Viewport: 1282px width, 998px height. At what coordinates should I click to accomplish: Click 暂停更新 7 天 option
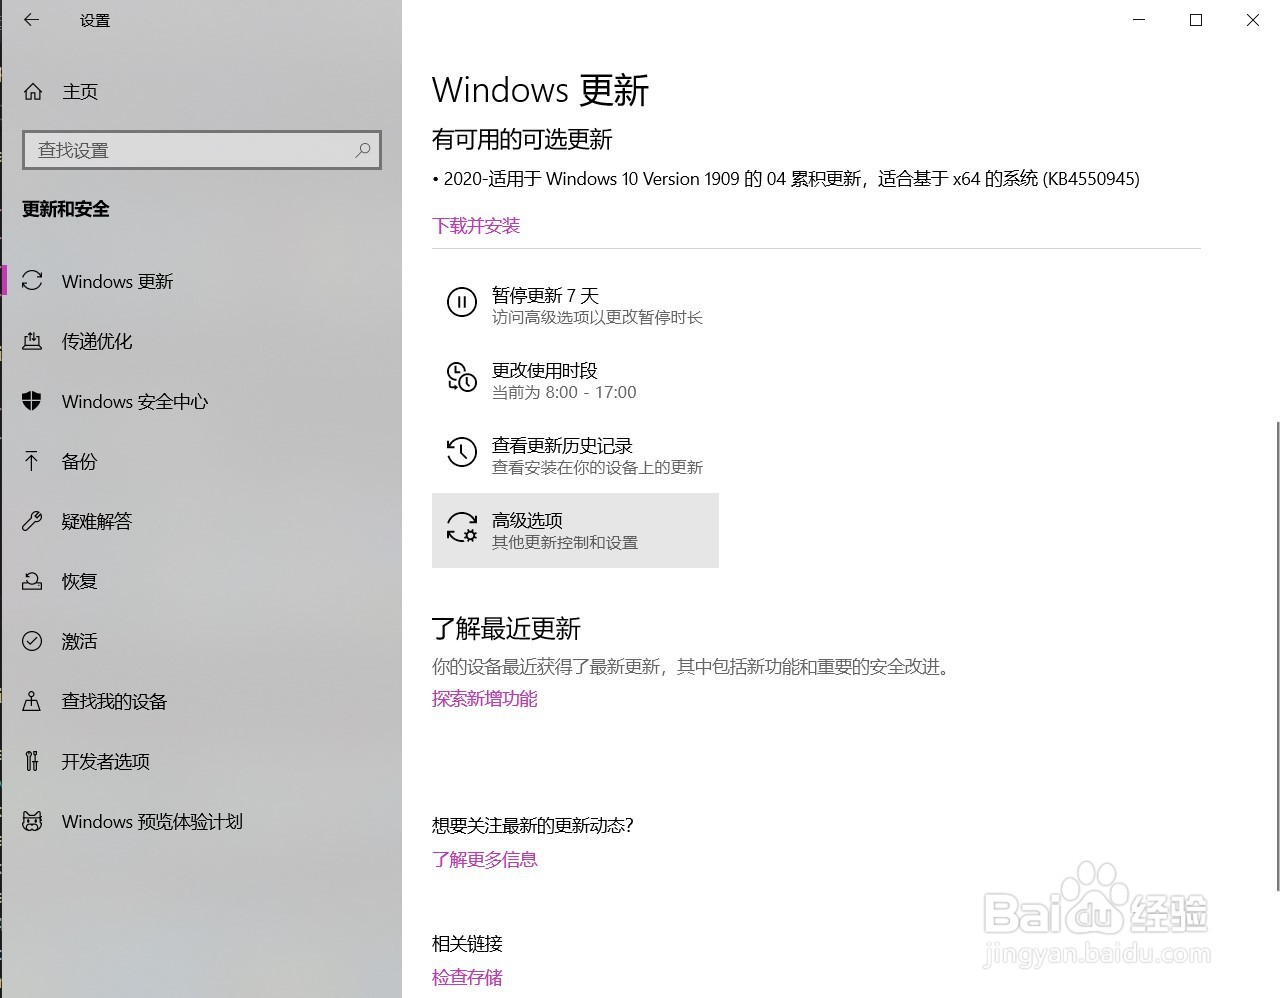575,305
